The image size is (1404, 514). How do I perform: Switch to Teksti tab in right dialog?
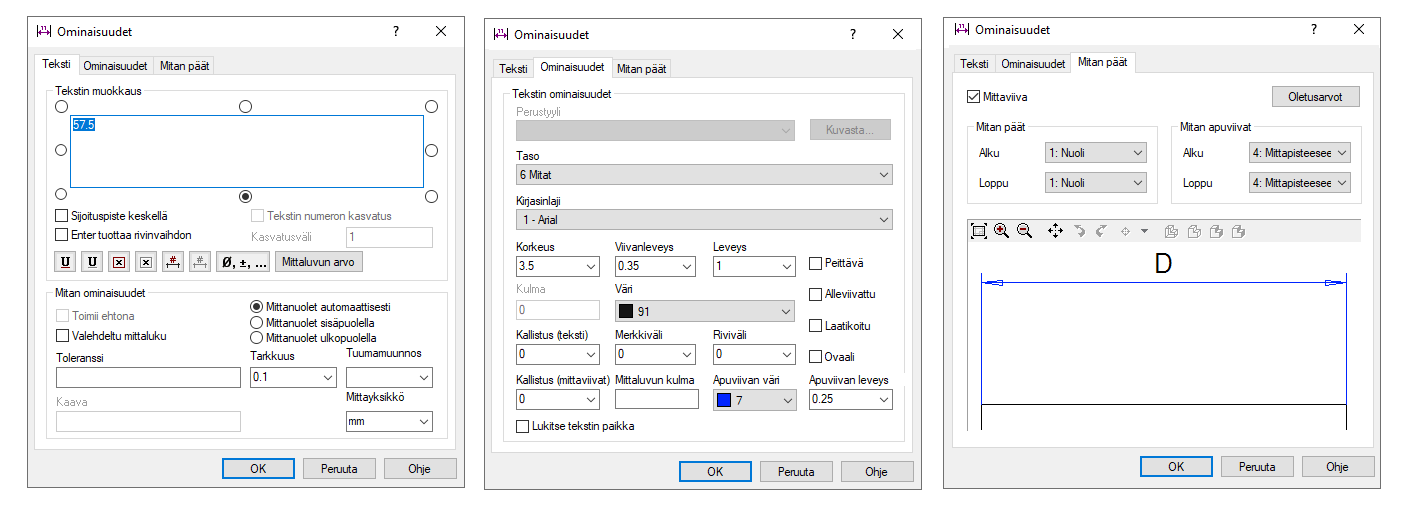point(974,63)
